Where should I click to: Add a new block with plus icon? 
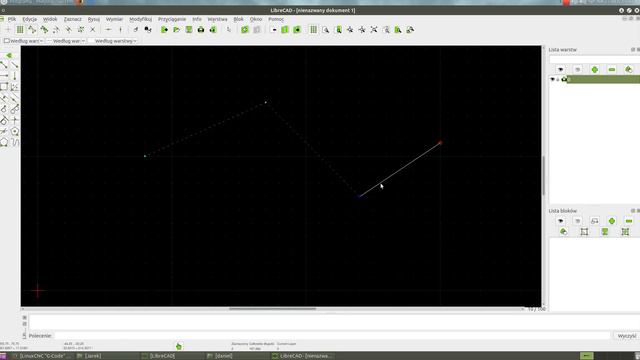click(611, 221)
